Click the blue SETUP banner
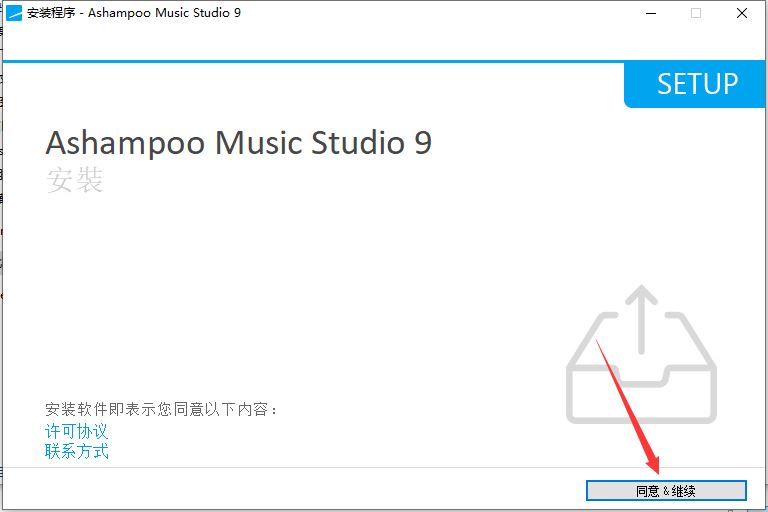 pos(695,84)
